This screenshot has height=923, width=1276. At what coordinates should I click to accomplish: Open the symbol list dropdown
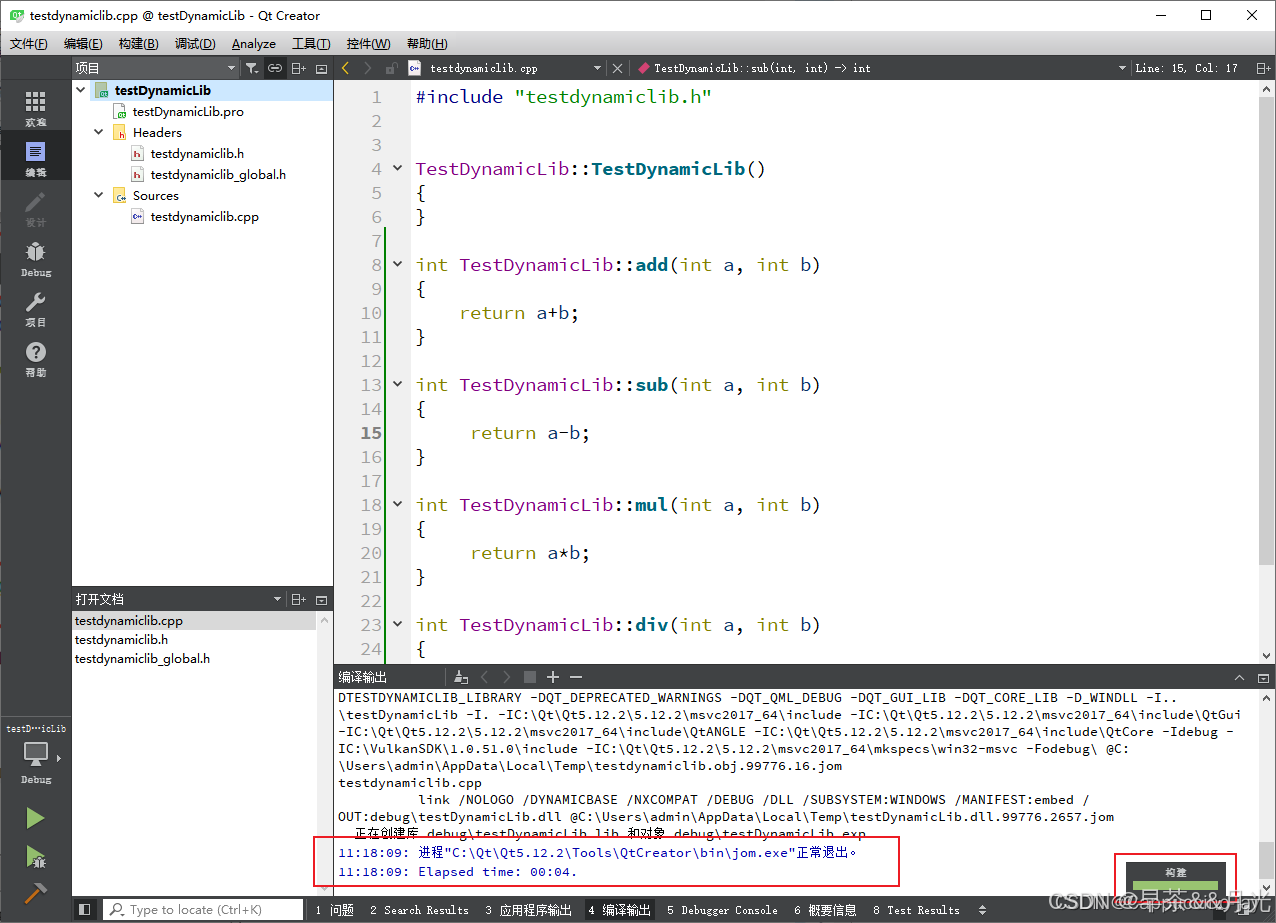pos(881,68)
